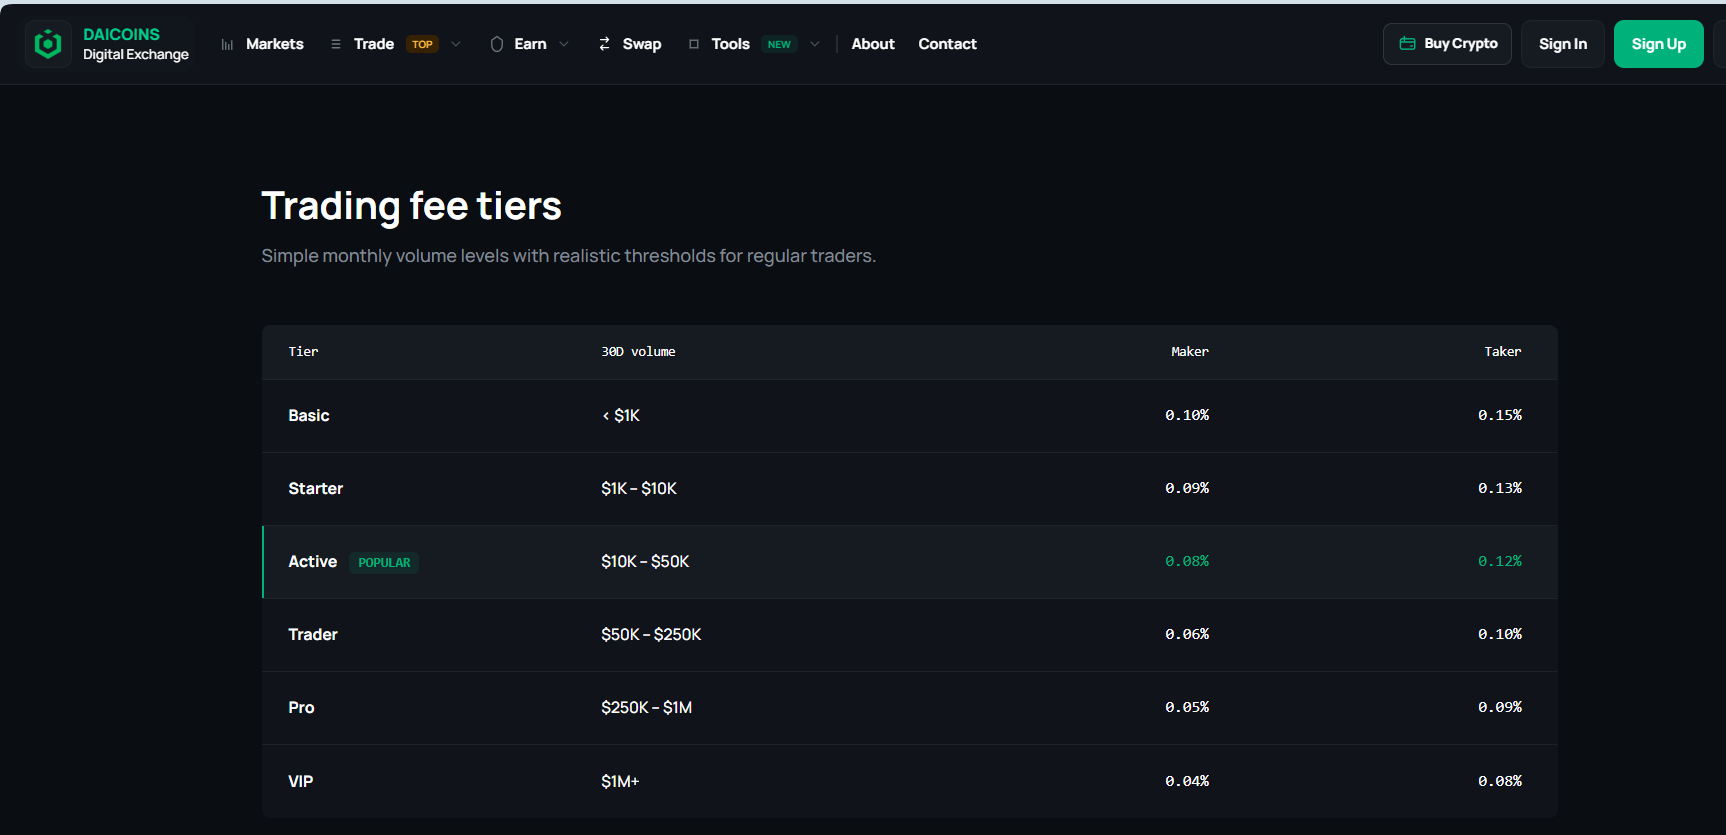Click the TOP badge next to Trade

[x=422, y=44]
